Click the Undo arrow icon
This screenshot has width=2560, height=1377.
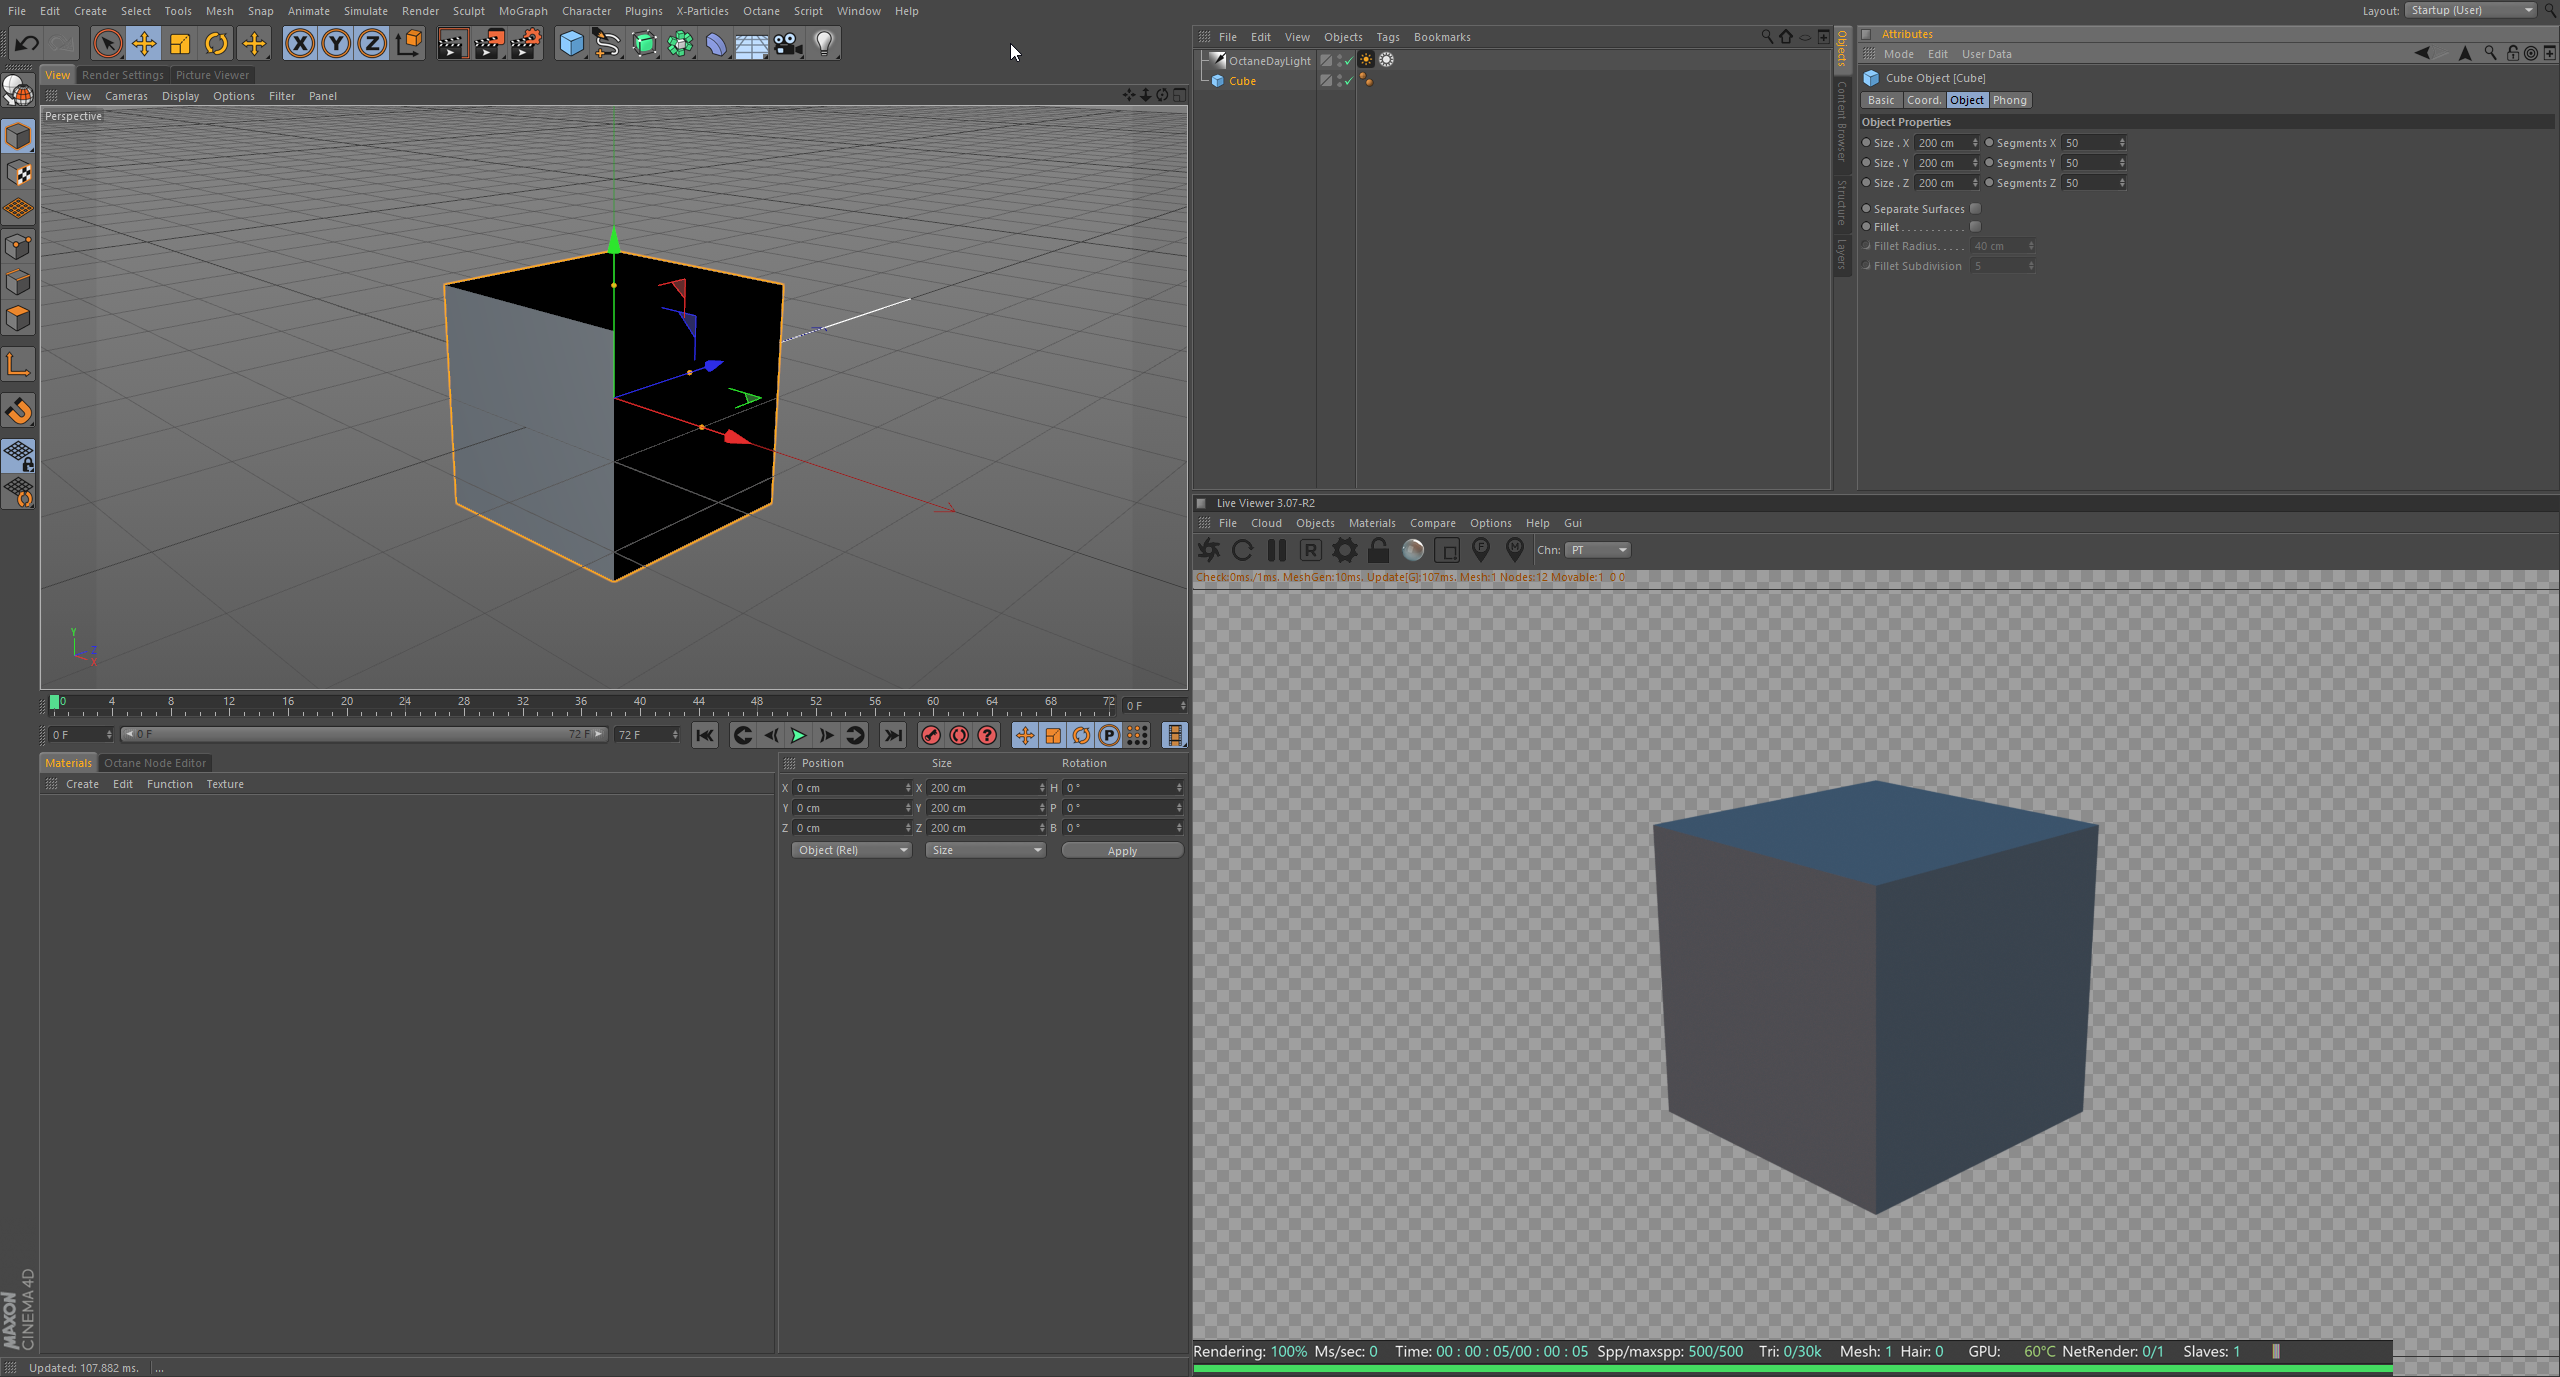(27, 43)
